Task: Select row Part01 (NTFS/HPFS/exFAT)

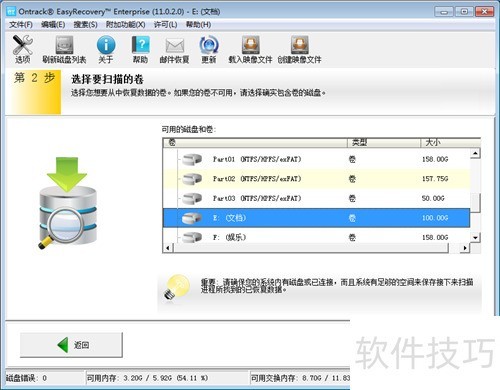Action: coord(317,159)
